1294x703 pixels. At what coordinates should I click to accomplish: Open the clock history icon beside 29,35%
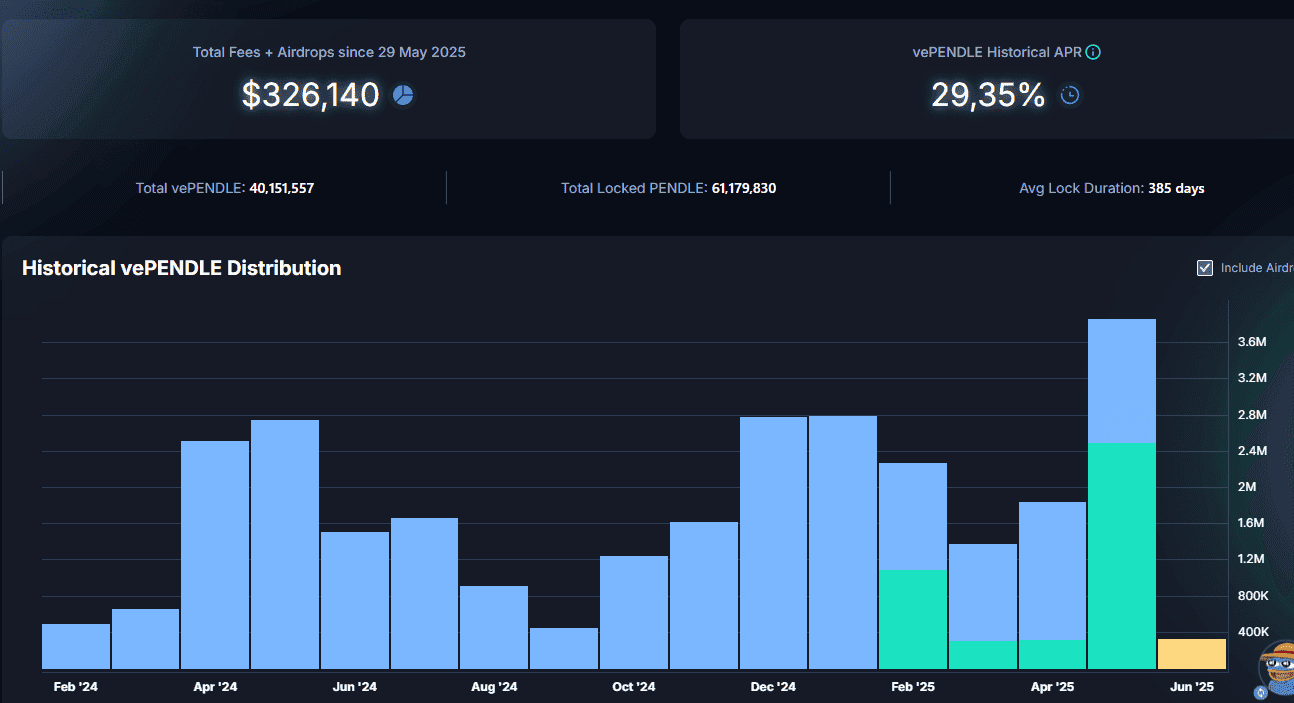[x=1069, y=95]
